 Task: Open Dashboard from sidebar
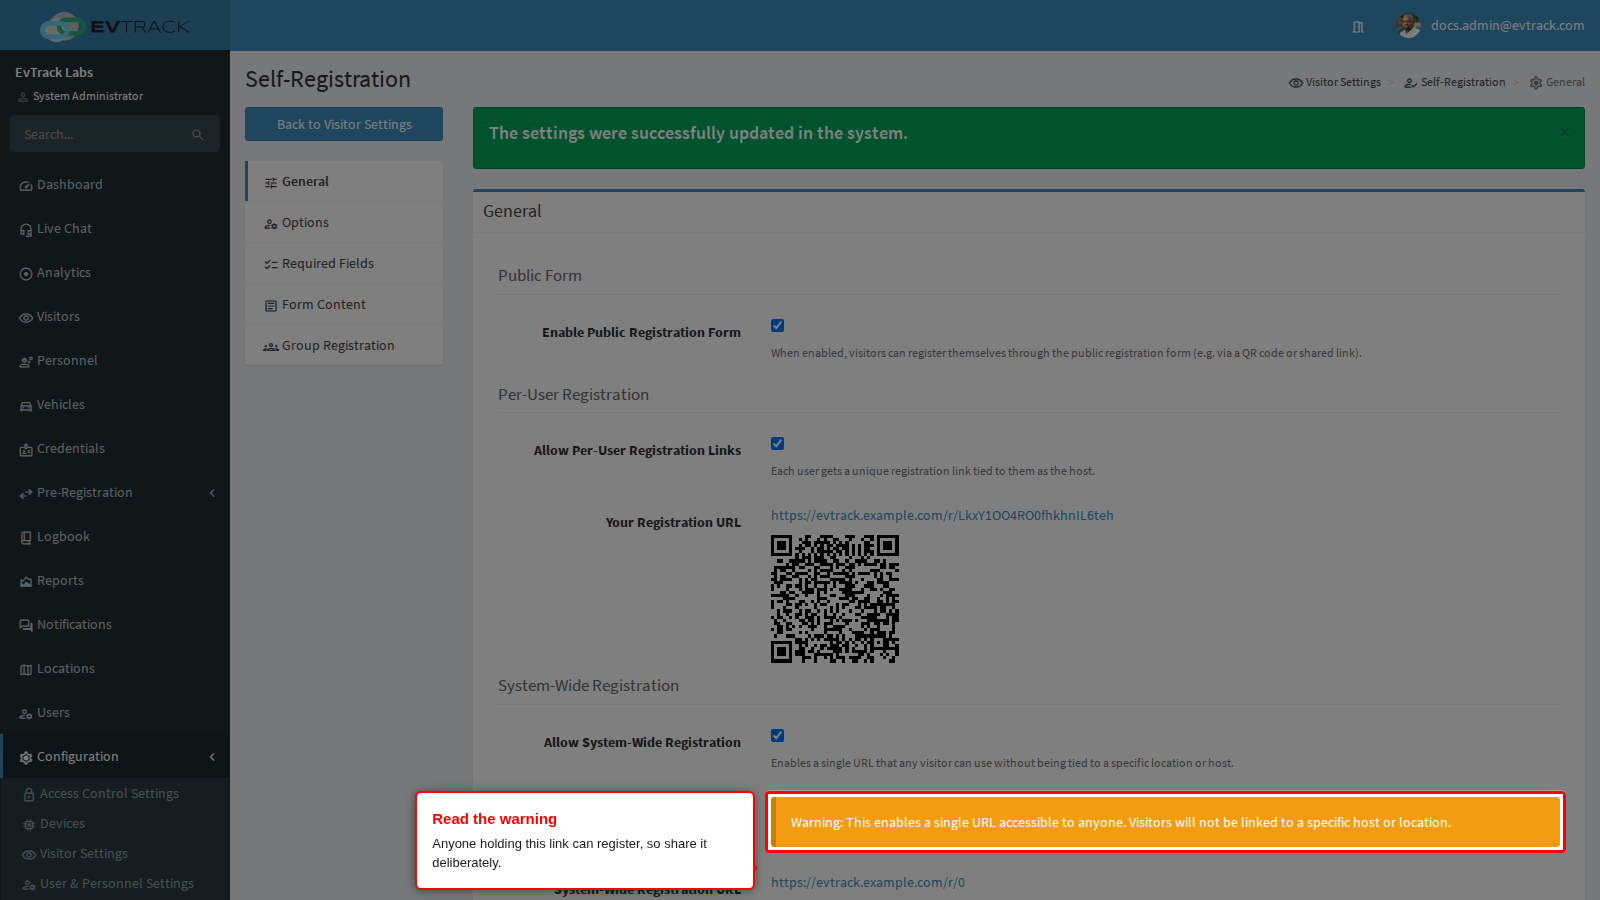coord(115,185)
